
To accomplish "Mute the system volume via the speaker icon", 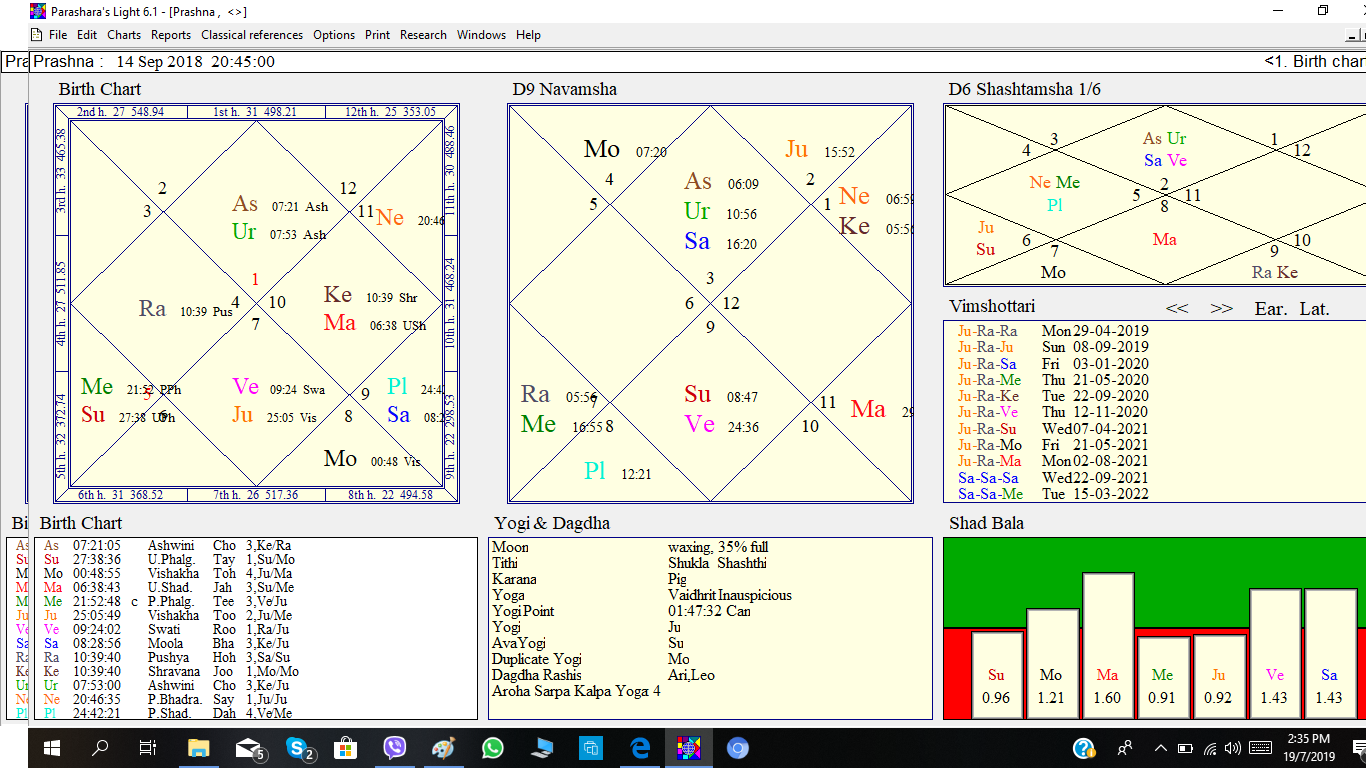I will [1233, 747].
